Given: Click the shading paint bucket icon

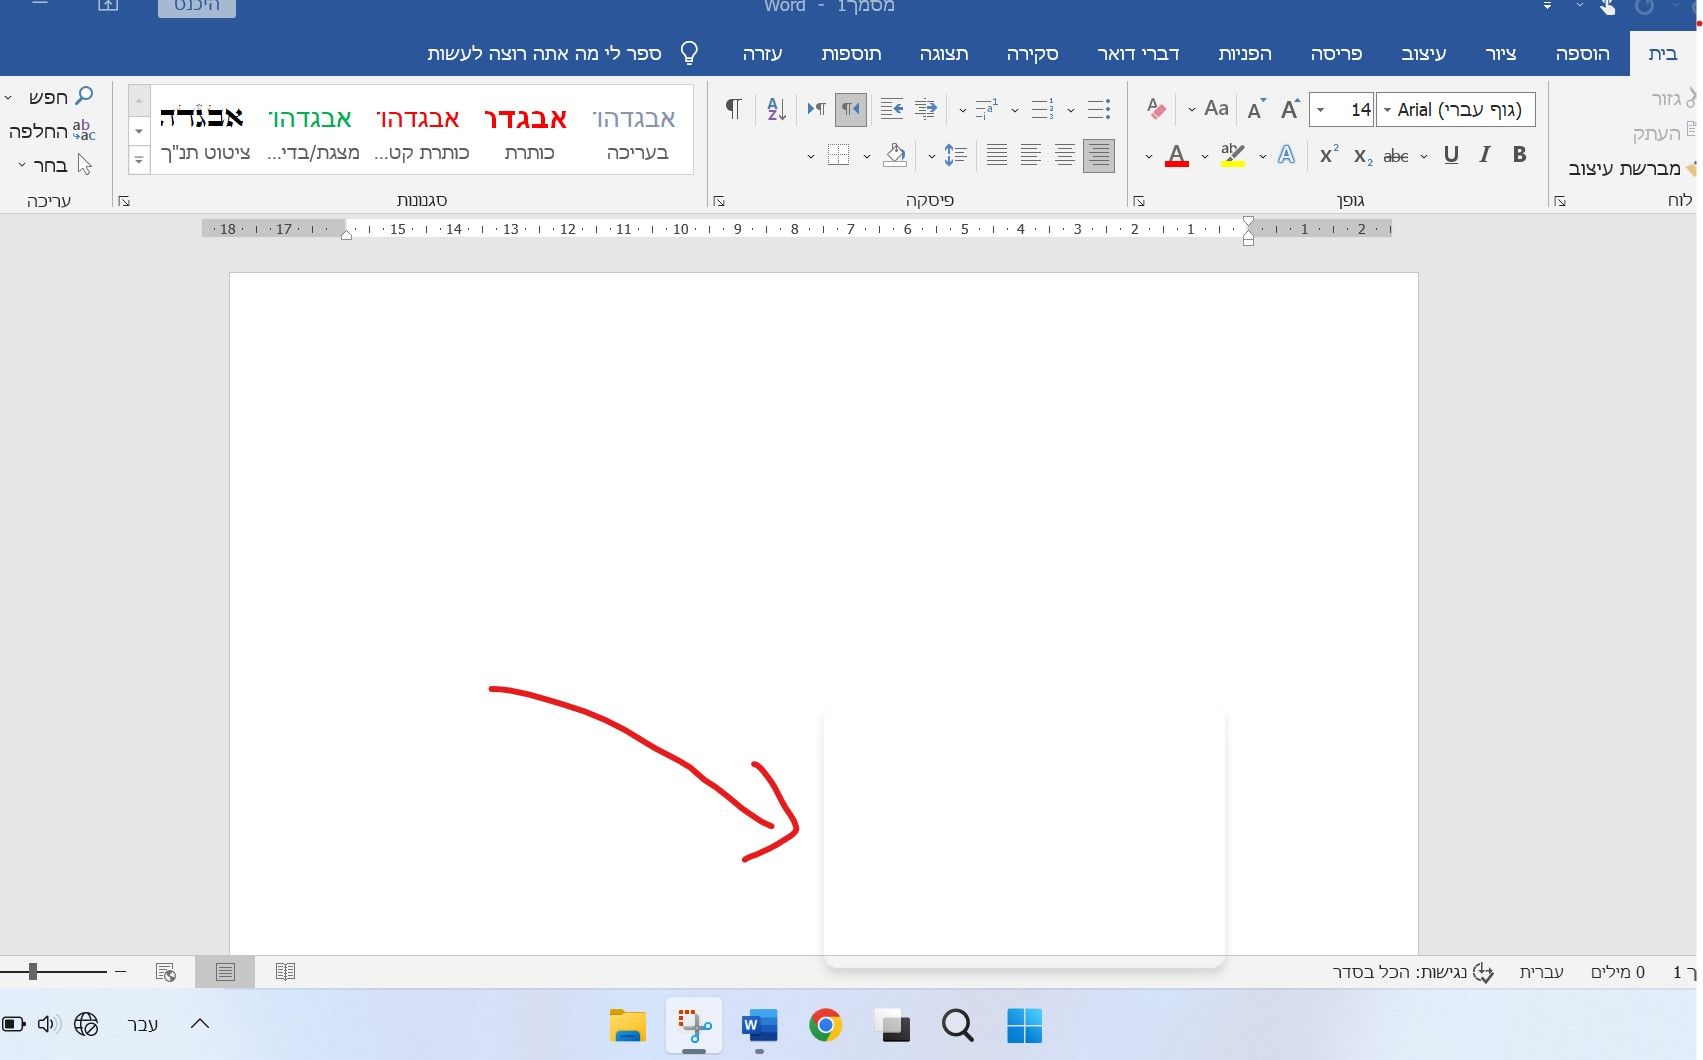Looking at the screenshot, I should tap(895, 155).
